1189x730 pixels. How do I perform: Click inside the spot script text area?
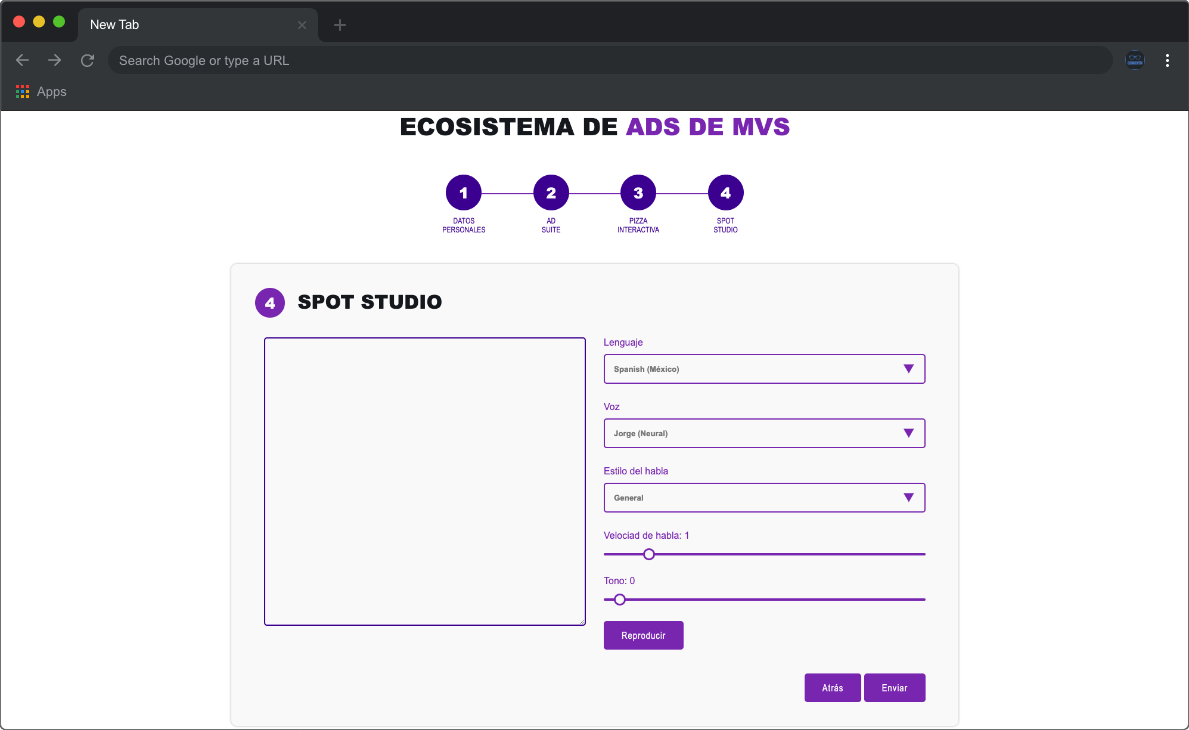425,481
